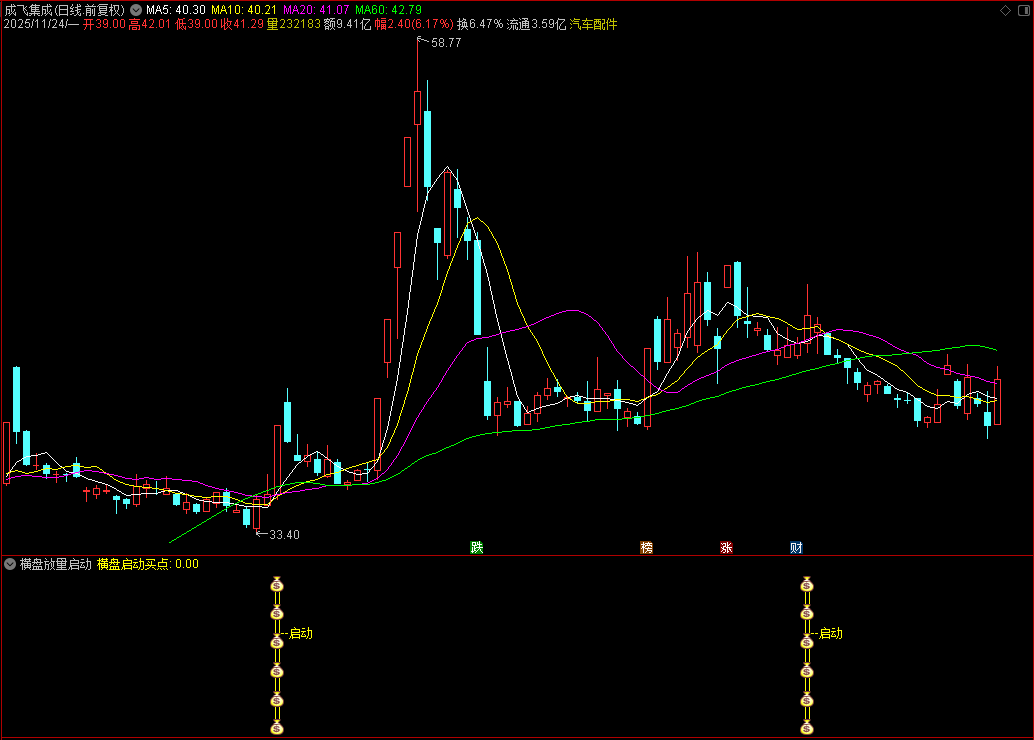Expand the 横盘放量启动 indicator menu arrow
The width and height of the screenshot is (1034, 740).
click(10, 564)
